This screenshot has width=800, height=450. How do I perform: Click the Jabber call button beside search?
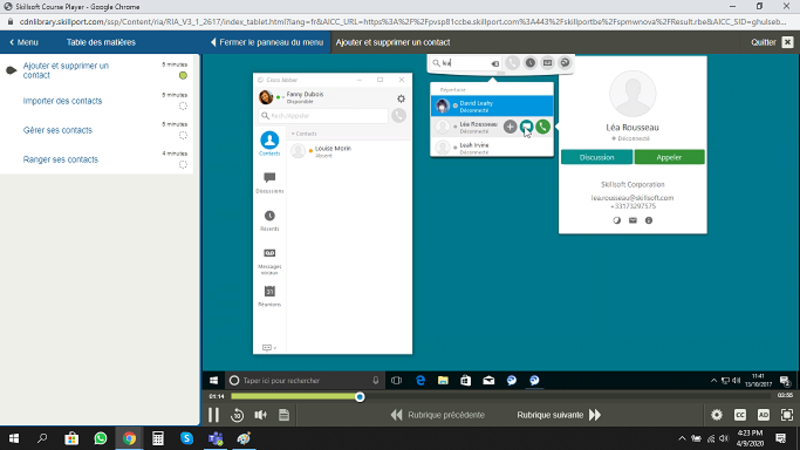click(398, 116)
